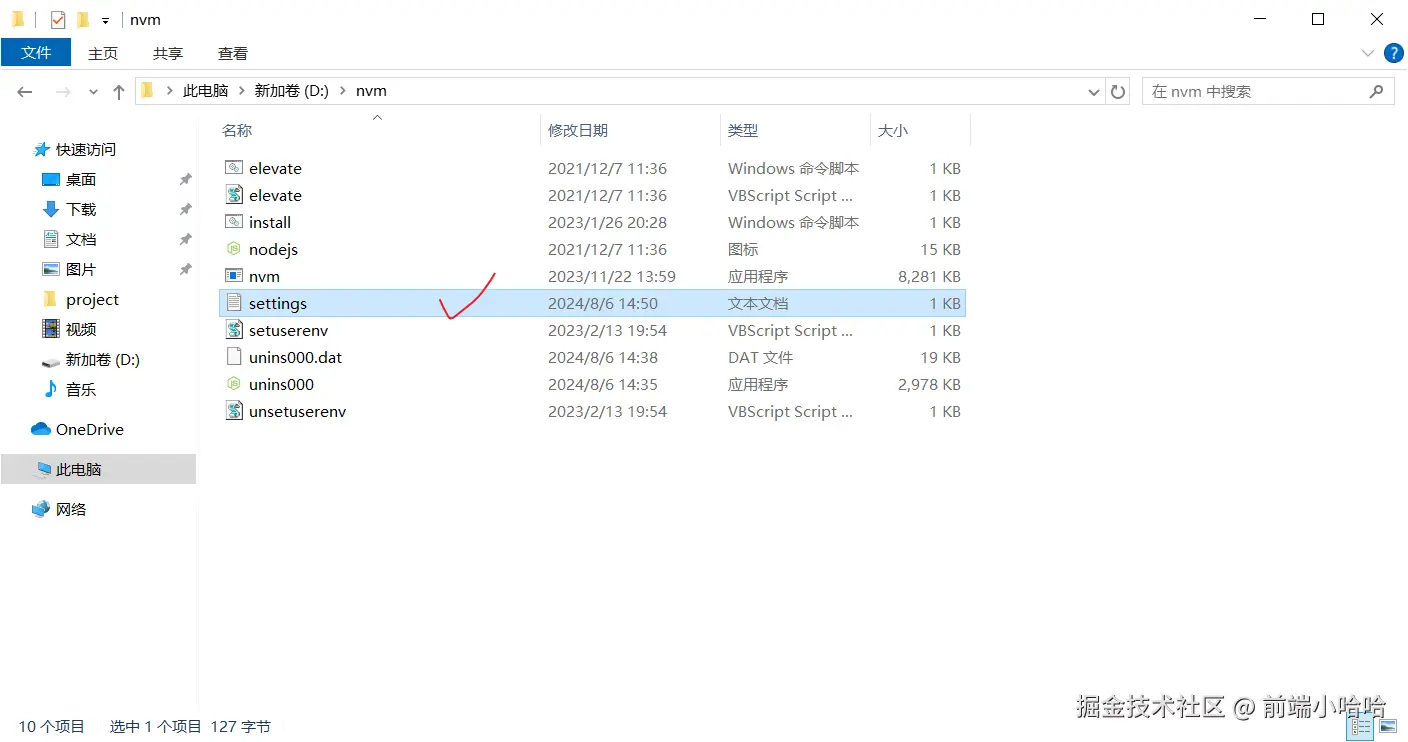The image size is (1408, 742).
Task: Open the nvm application
Action: tap(263, 275)
